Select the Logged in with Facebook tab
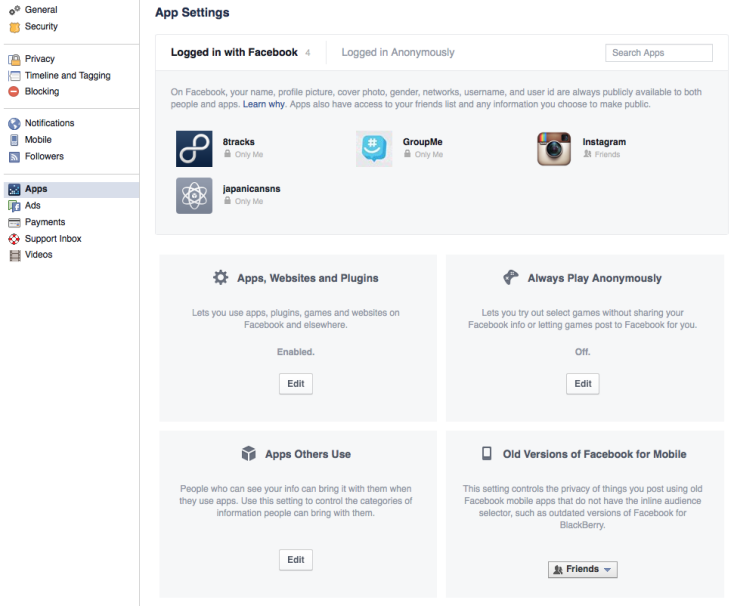Image resolution: width=734 pixels, height=606 pixels. [x=234, y=53]
